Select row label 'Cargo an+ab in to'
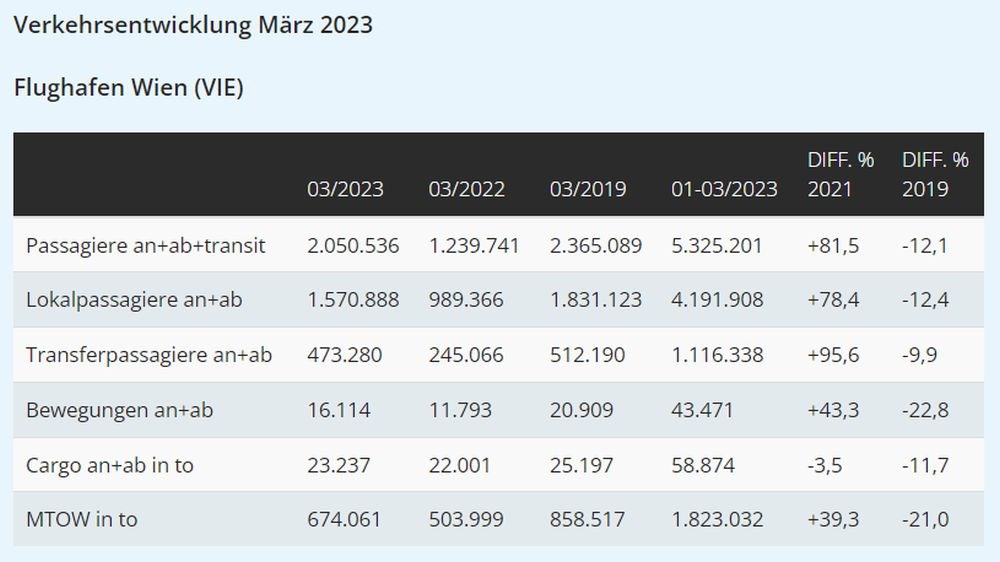Image resolution: width=1000 pixels, height=562 pixels. [x=110, y=465]
